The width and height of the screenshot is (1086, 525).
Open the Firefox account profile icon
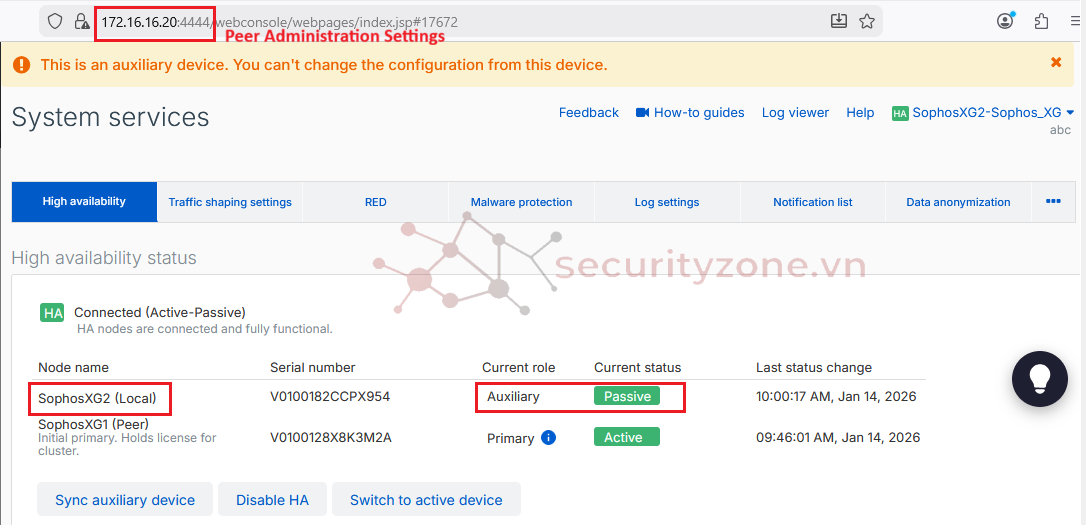point(1005,21)
